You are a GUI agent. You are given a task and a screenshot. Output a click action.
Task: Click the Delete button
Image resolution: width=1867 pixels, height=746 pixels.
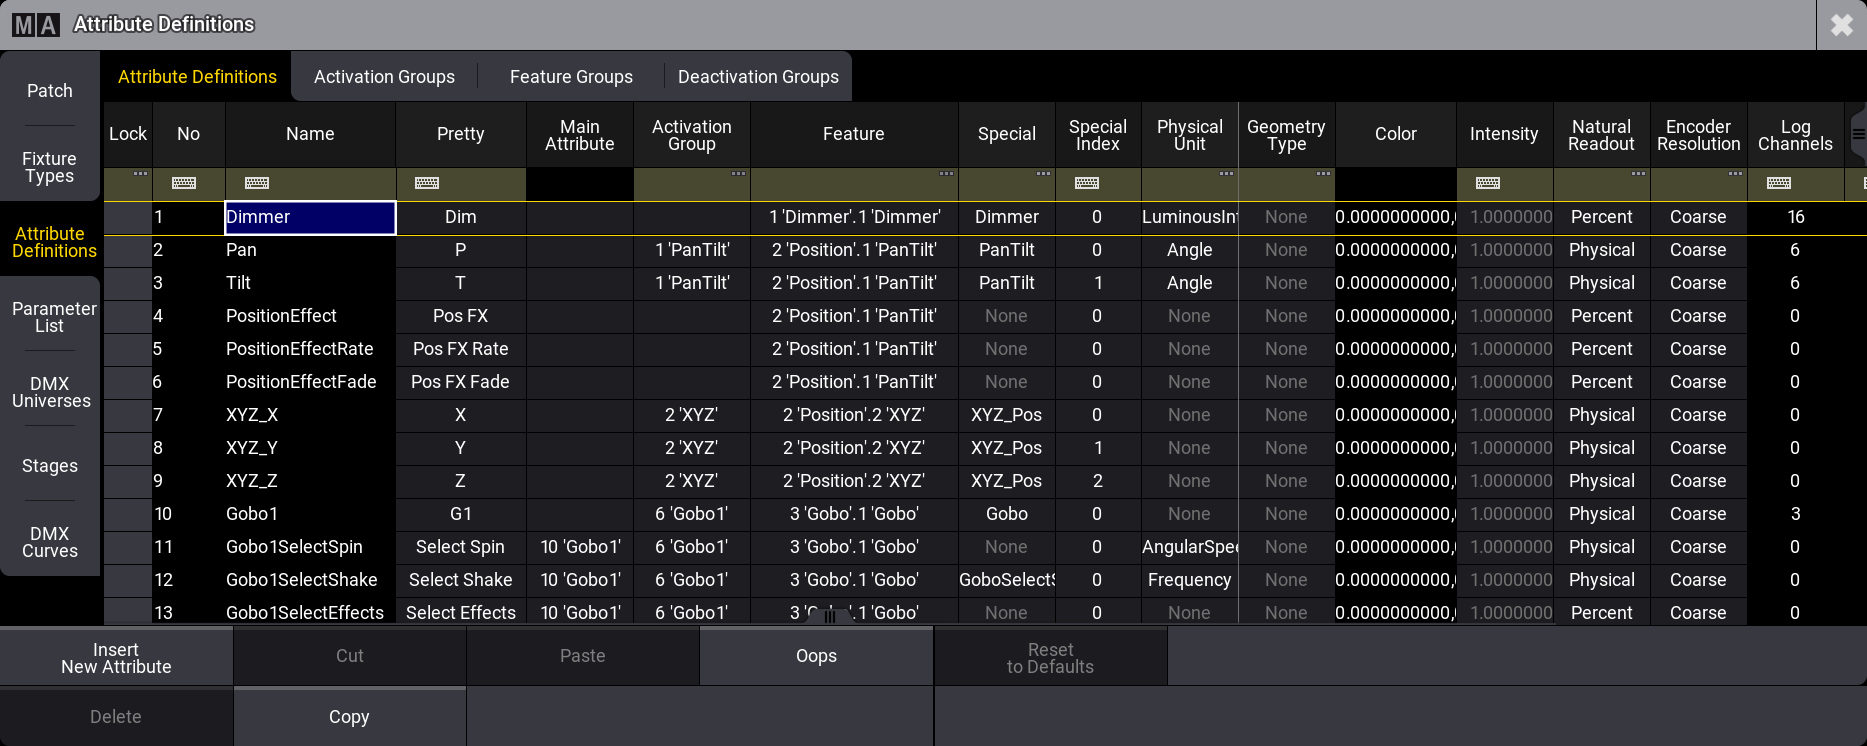click(x=116, y=717)
